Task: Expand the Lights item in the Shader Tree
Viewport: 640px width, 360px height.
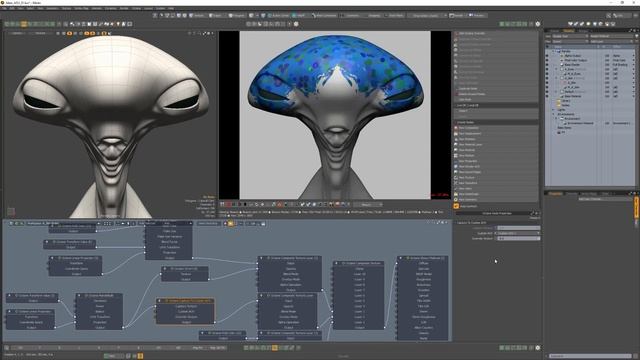Action: pos(553,110)
